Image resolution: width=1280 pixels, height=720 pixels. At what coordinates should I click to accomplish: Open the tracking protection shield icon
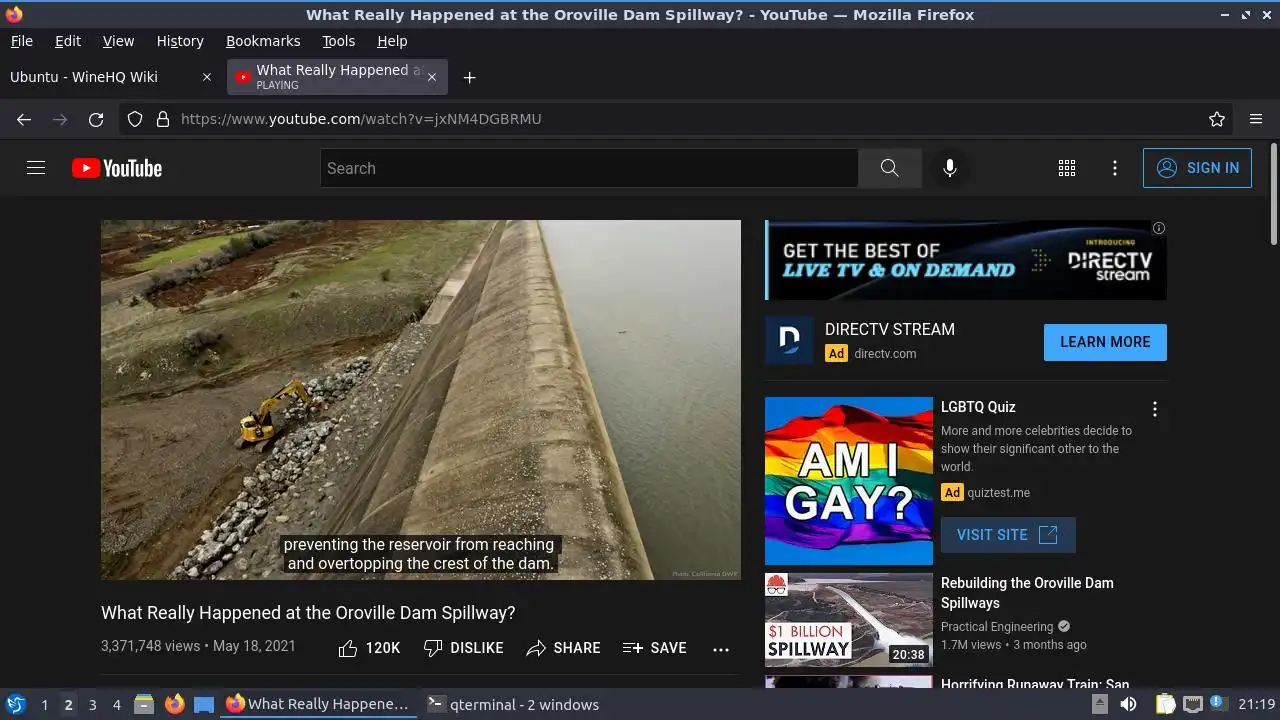135,119
